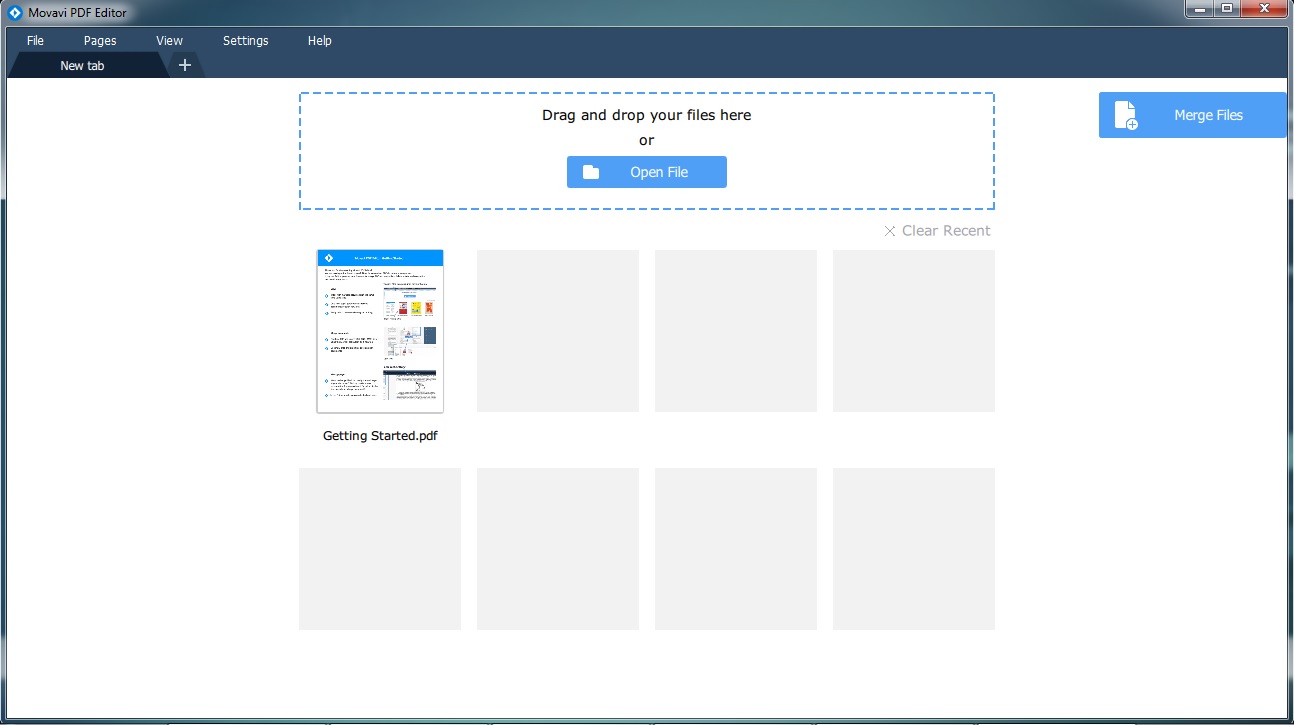1294x725 pixels.
Task: Click the Getting Started.pdf file name
Action: tap(380, 436)
